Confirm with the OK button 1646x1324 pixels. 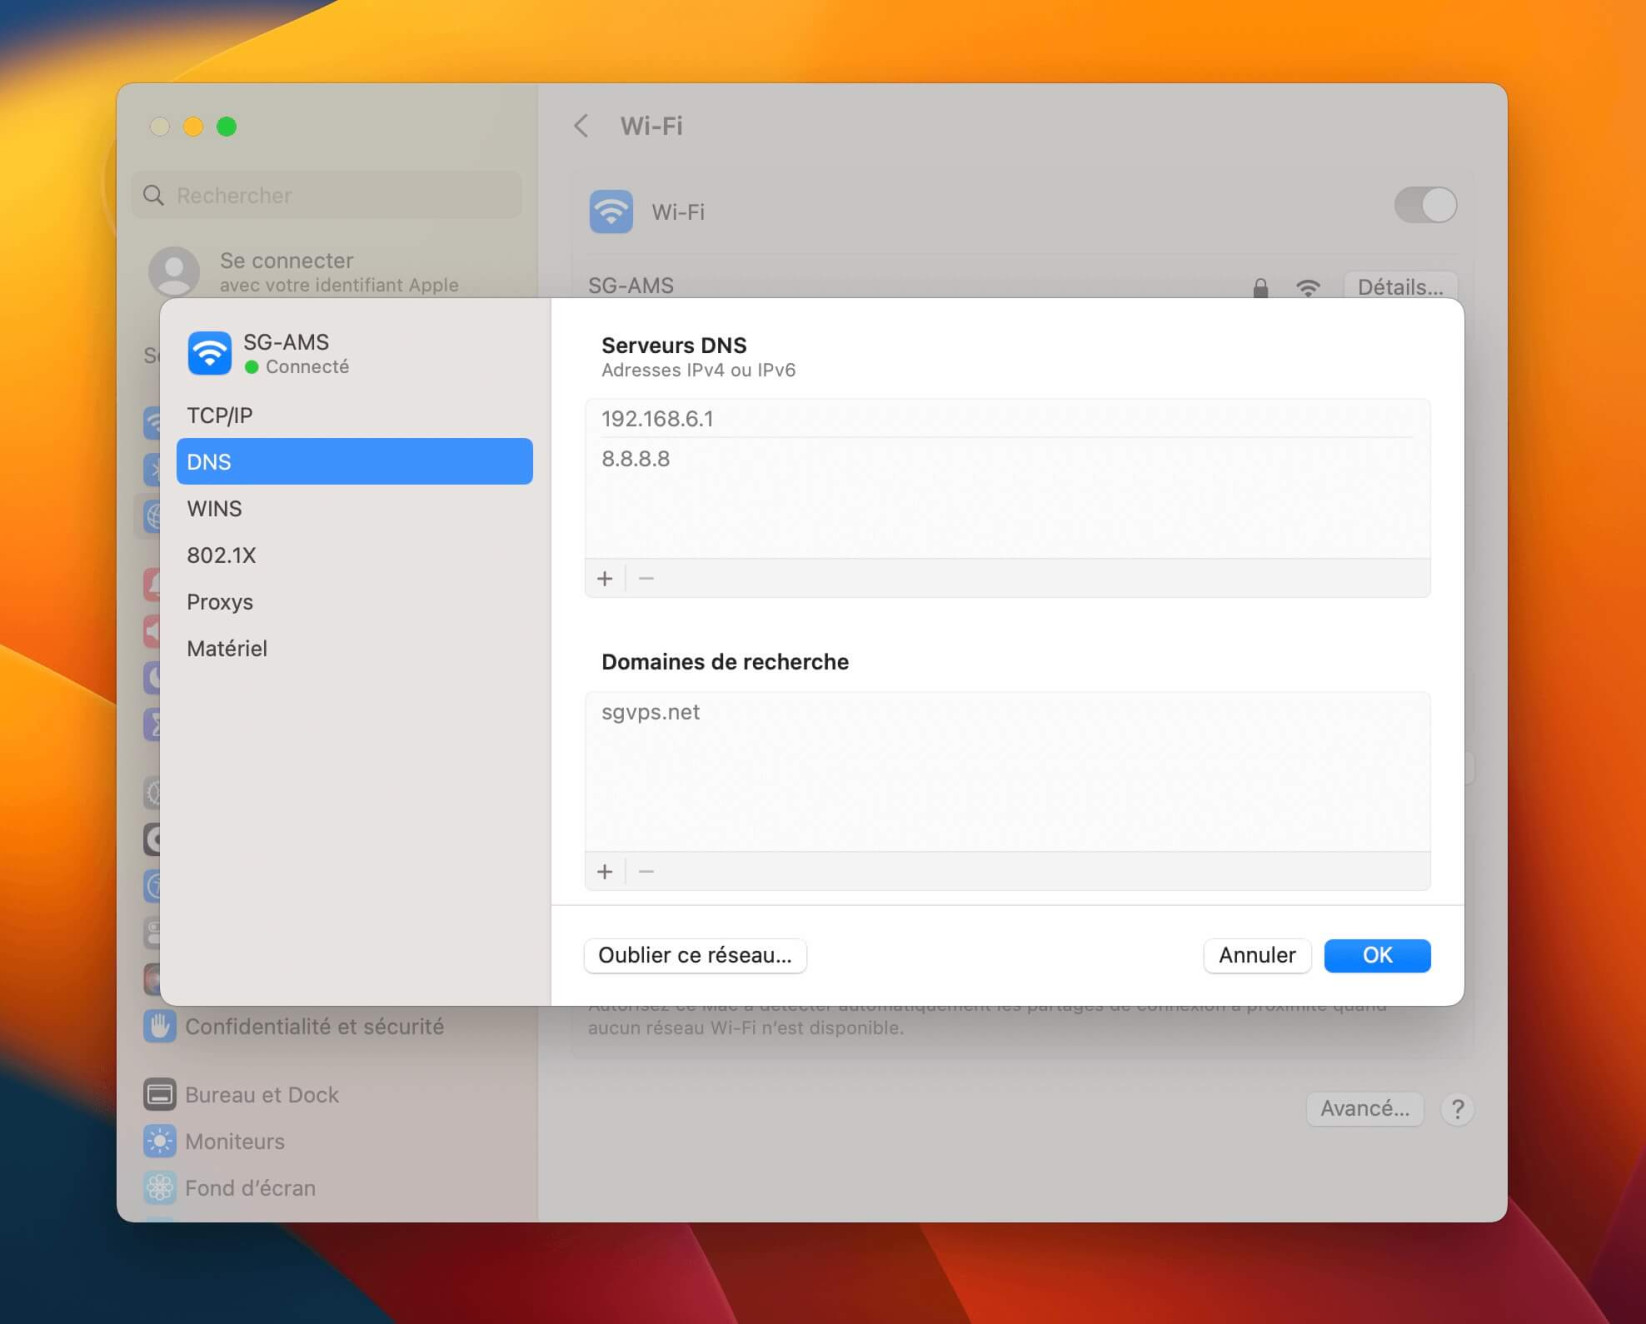pos(1377,955)
